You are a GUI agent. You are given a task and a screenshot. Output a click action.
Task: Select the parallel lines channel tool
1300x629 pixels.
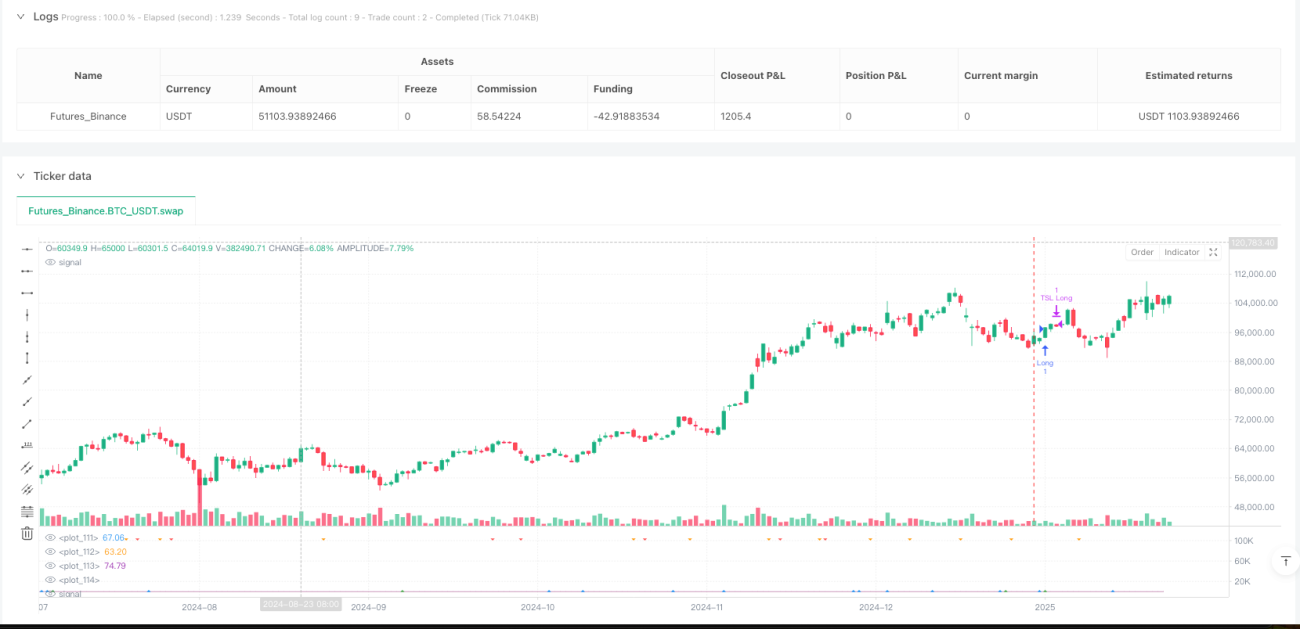[x=27, y=467]
